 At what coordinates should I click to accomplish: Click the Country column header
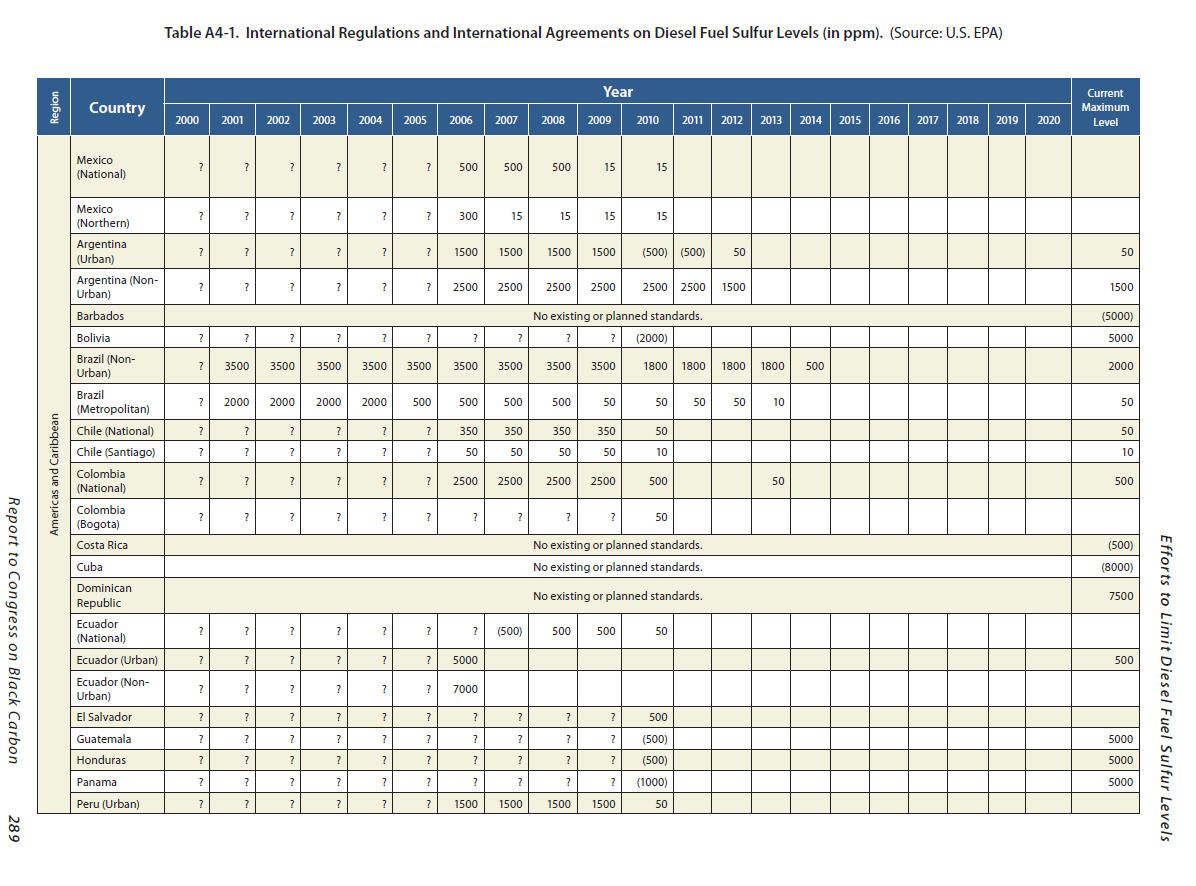point(117,108)
